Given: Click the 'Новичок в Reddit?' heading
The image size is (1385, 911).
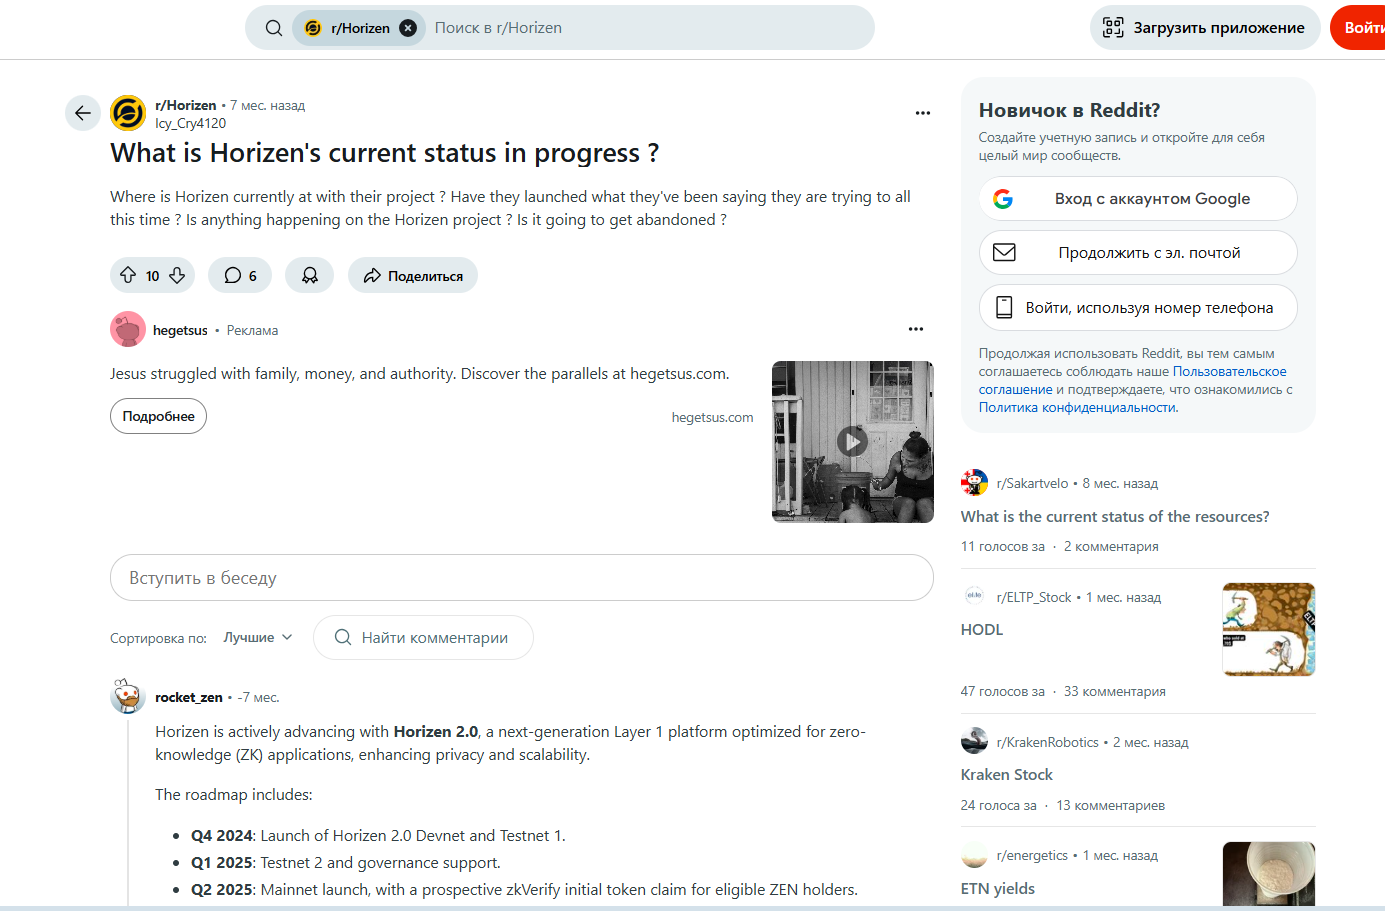Looking at the screenshot, I should pyautogui.click(x=1069, y=110).
